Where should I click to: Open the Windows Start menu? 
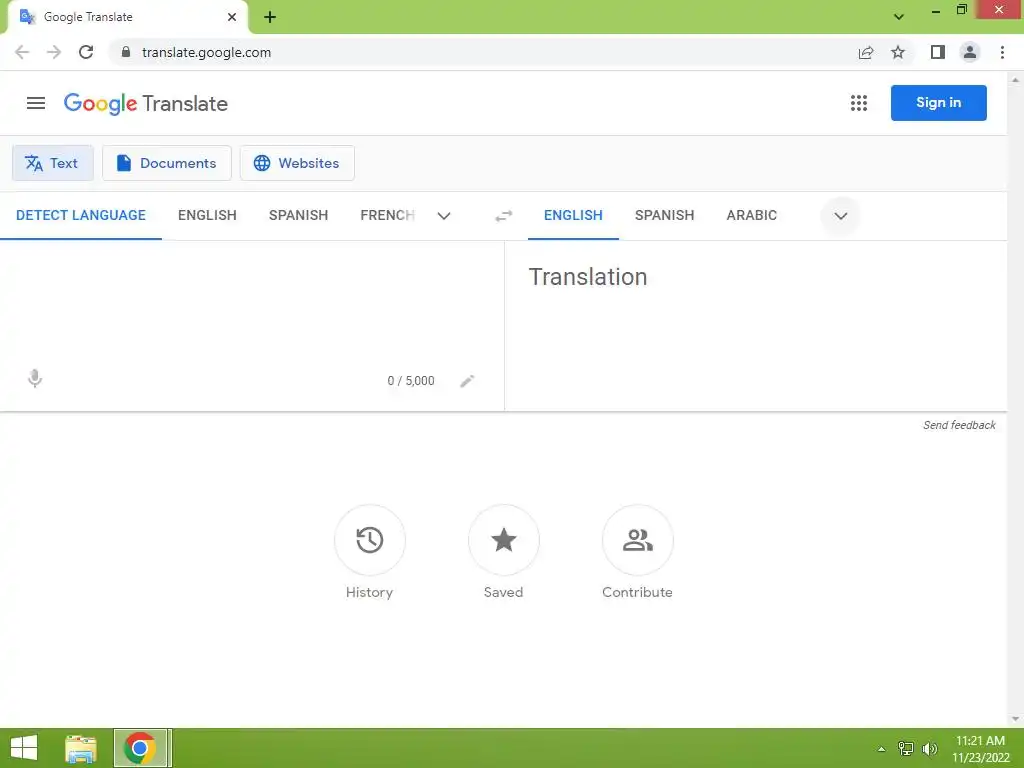[24, 748]
